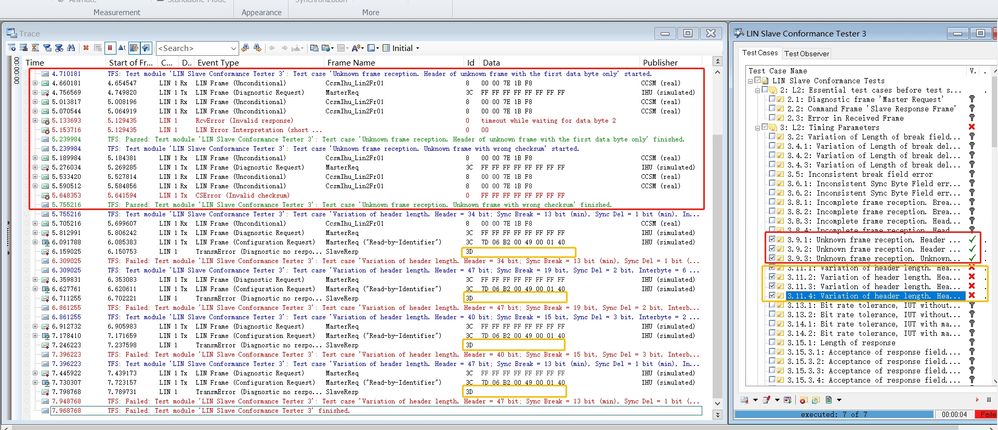Open the Search combo box dropdown in Trace
The width and height of the screenshot is (998, 430).
pos(234,48)
